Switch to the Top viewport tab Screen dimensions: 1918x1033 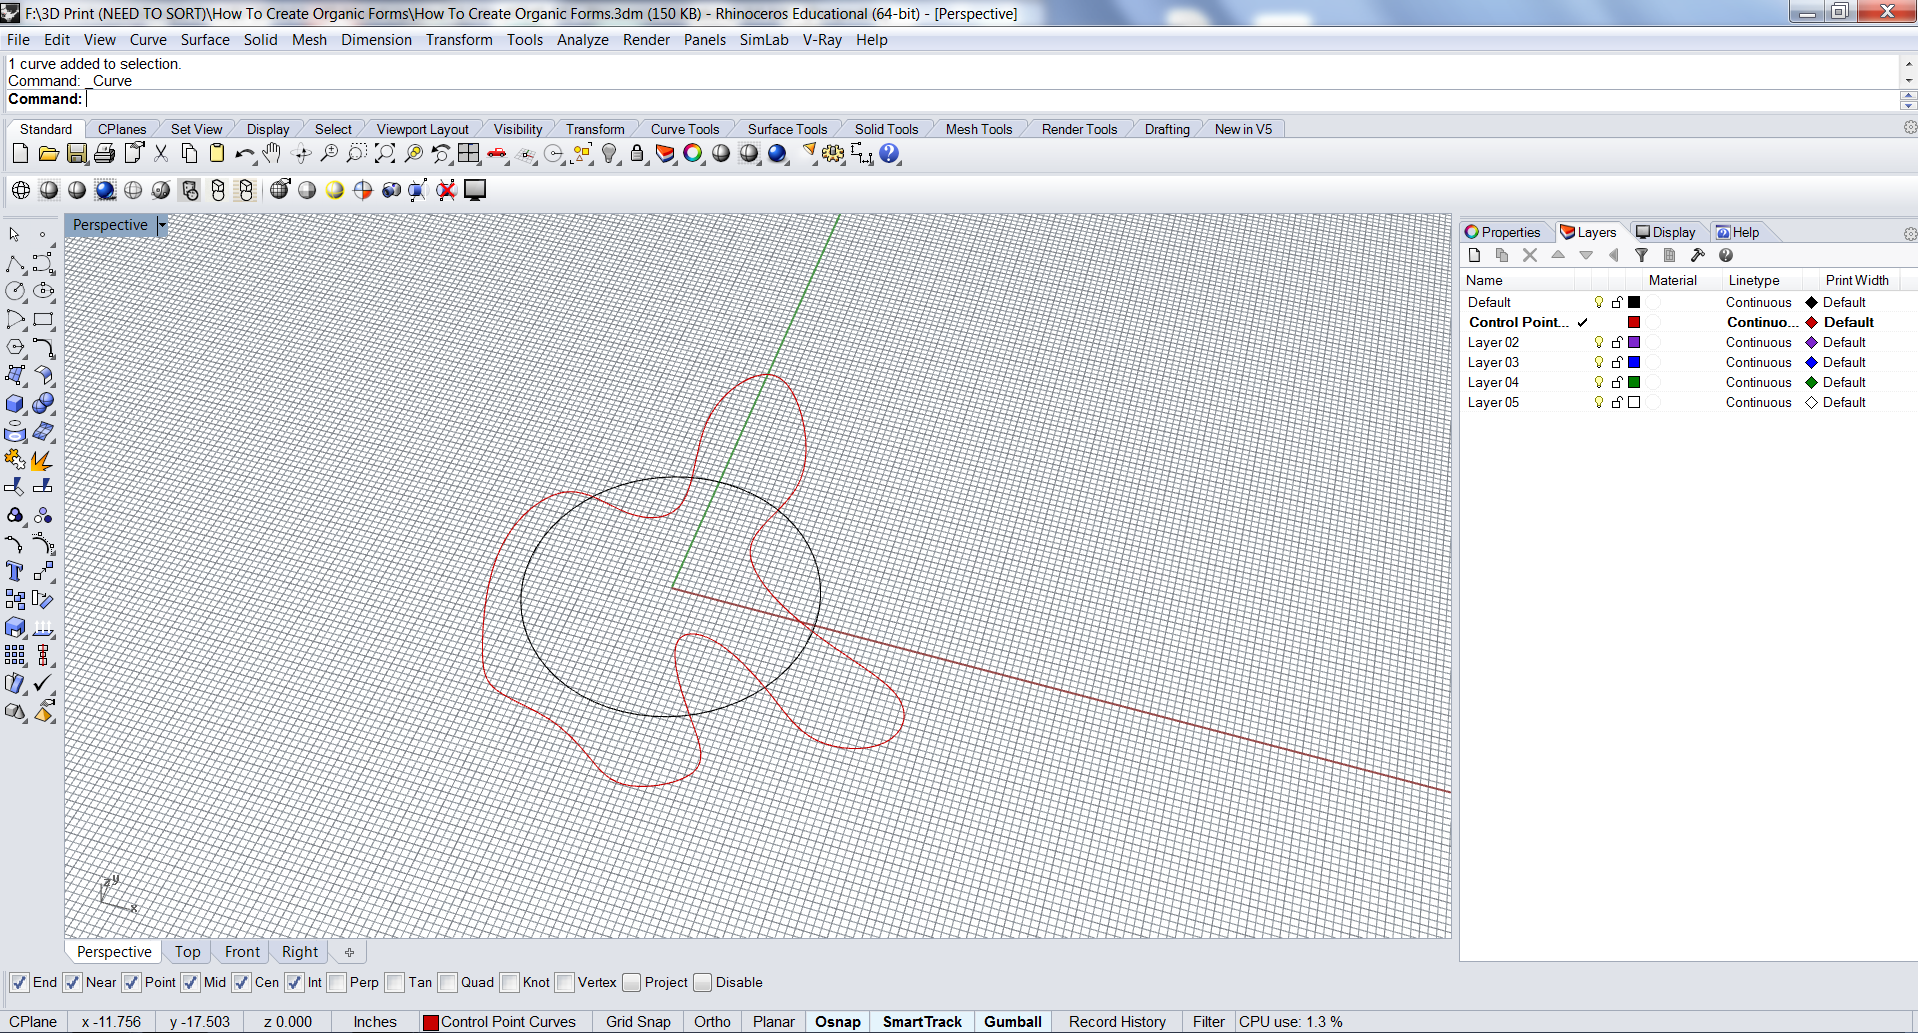pos(187,952)
